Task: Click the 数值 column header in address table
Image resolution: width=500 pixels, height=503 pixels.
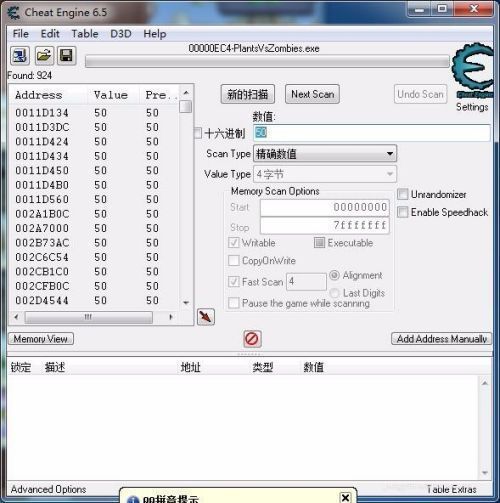Action: (x=314, y=367)
